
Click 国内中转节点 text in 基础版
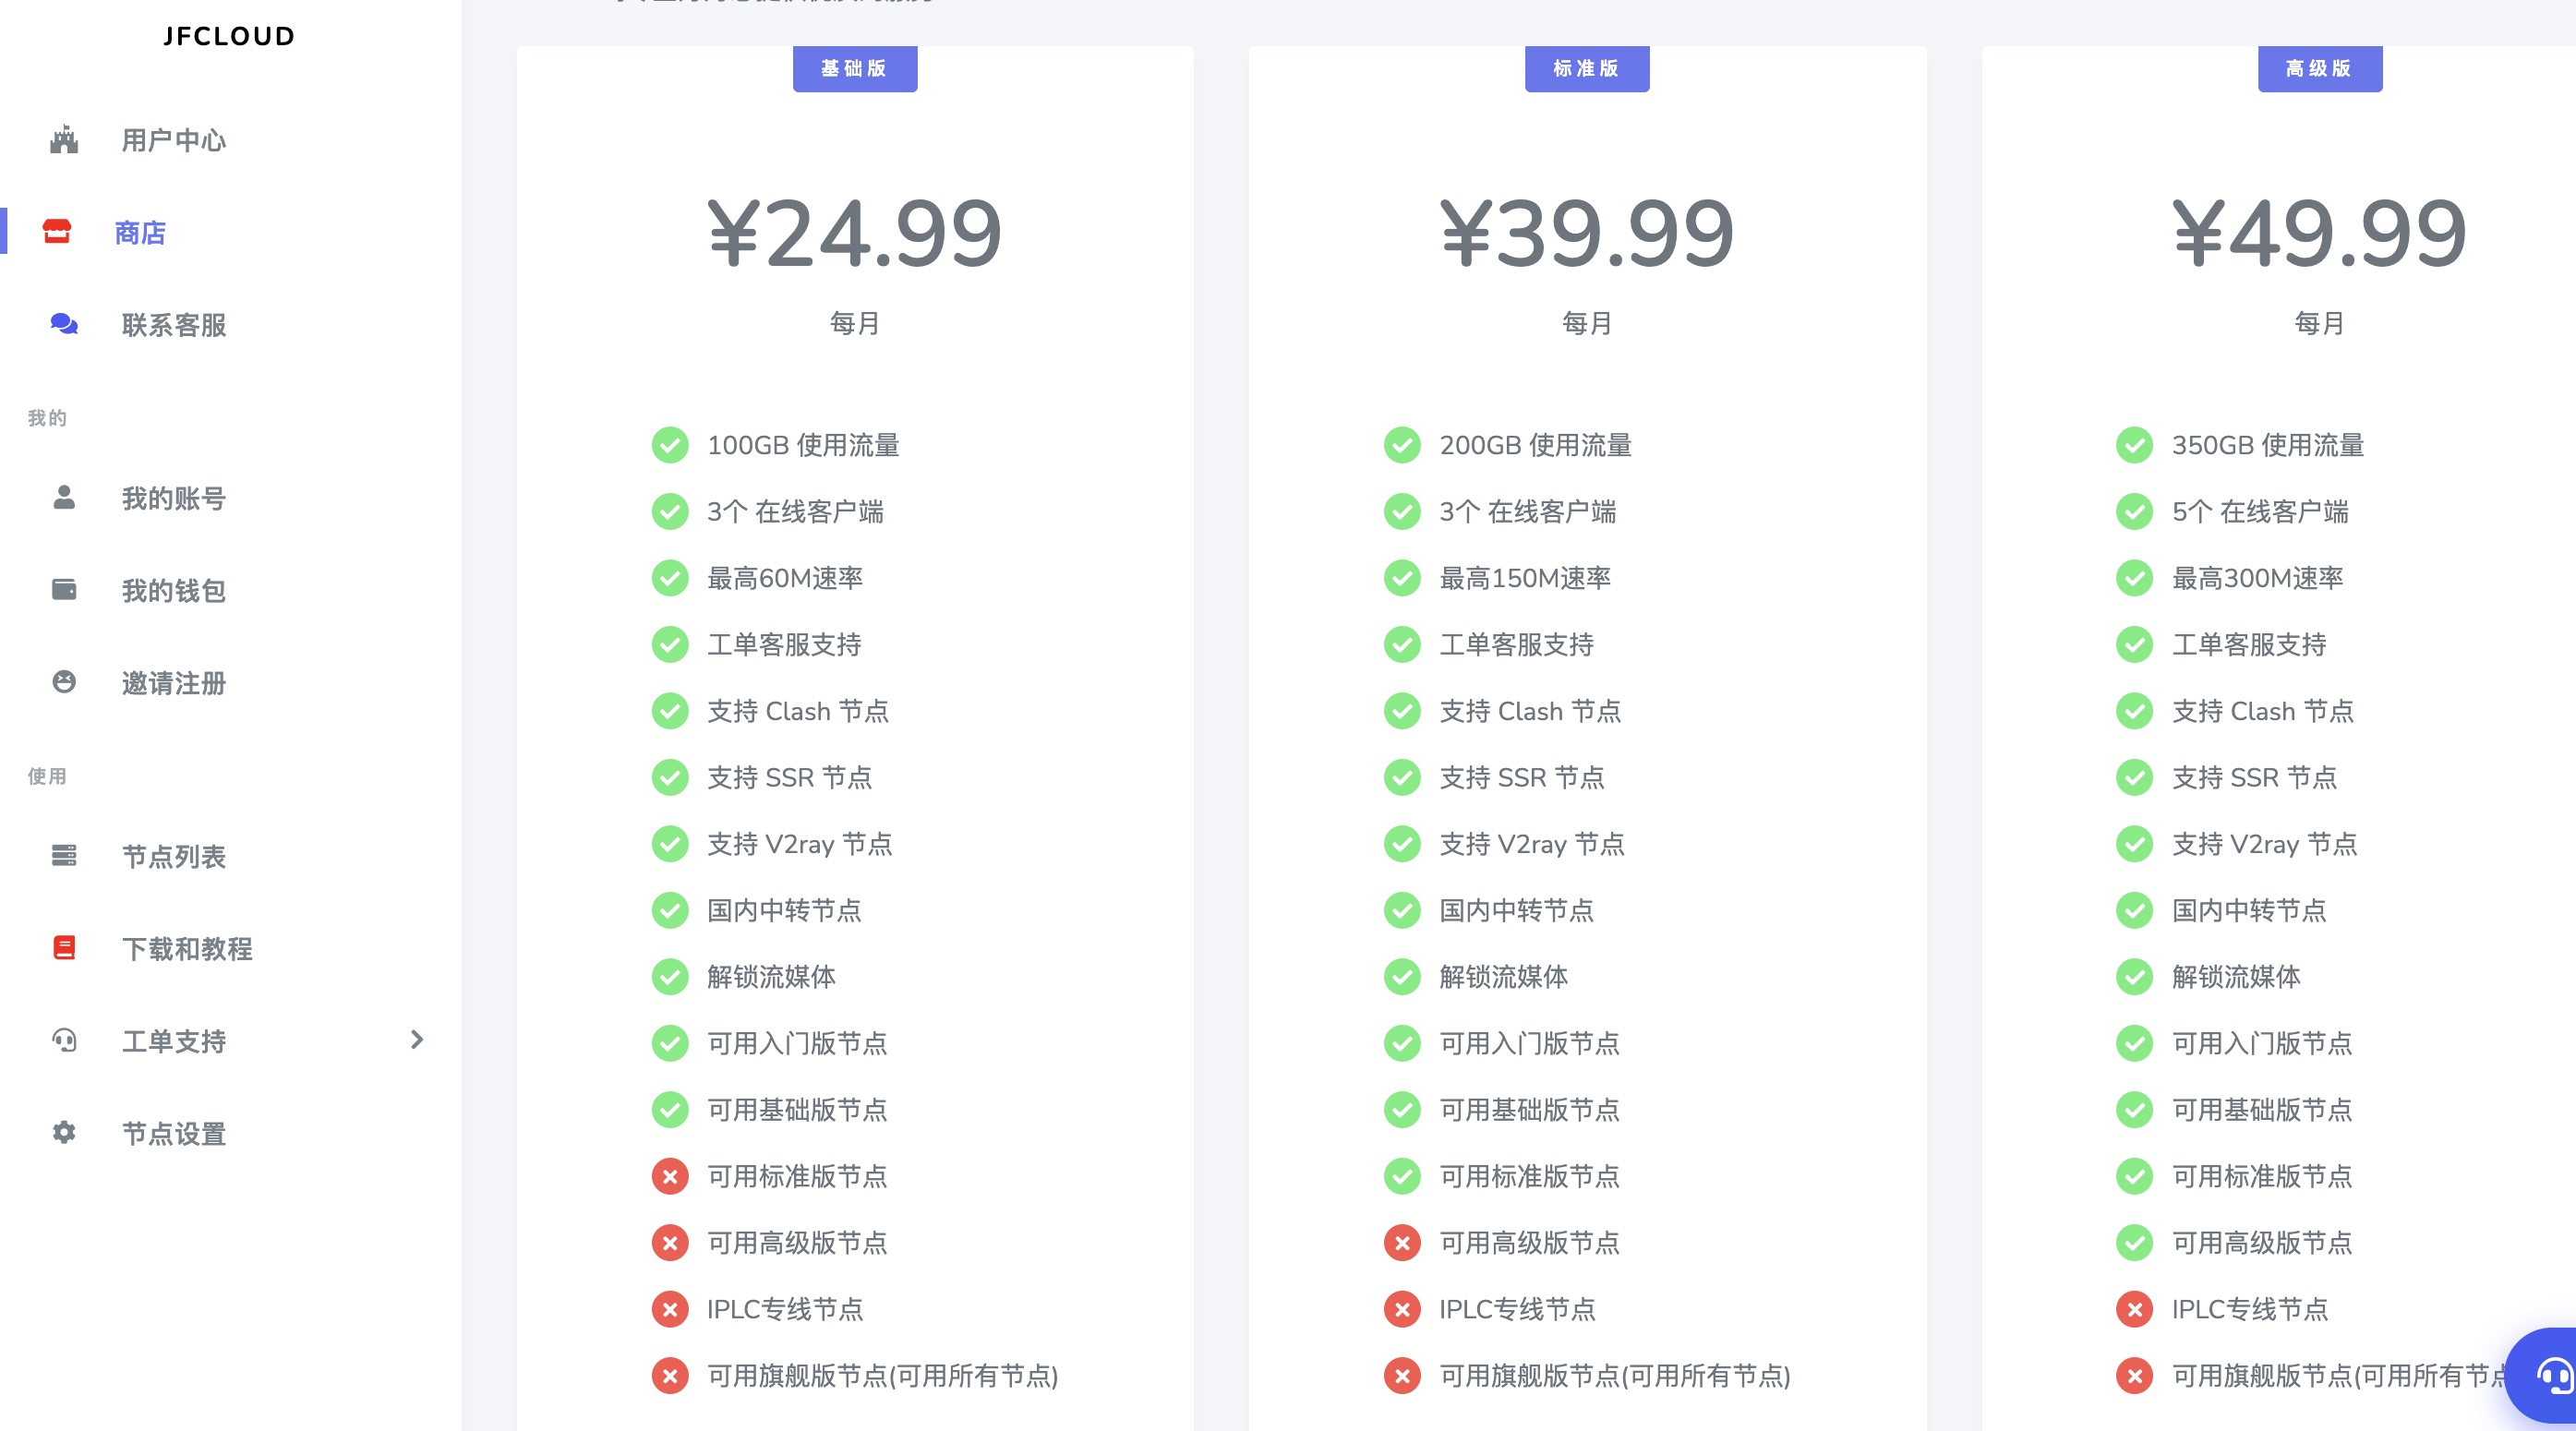click(784, 910)
